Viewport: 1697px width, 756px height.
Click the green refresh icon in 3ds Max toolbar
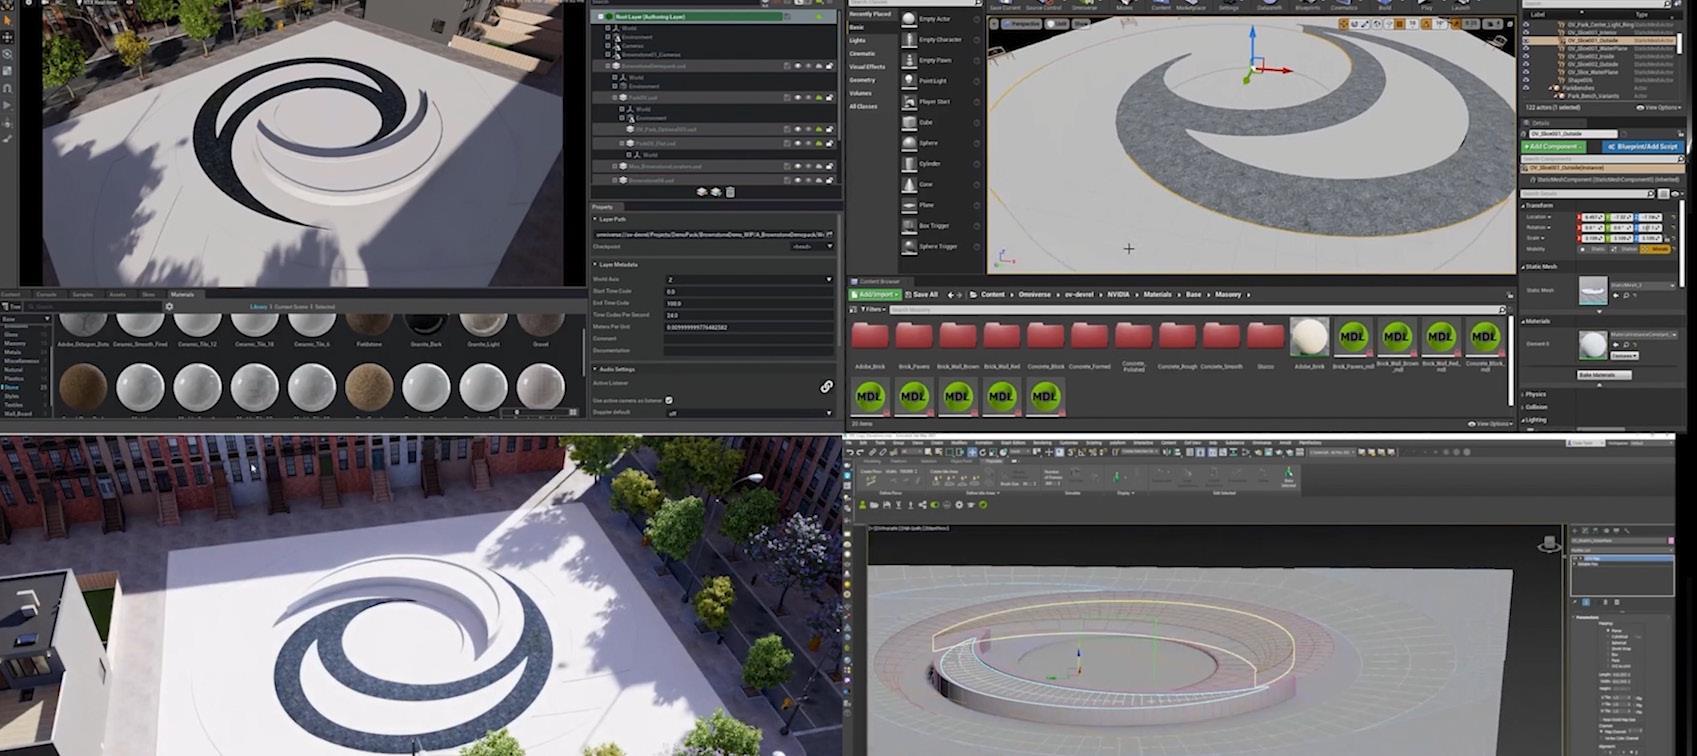(x=983, y=505)
